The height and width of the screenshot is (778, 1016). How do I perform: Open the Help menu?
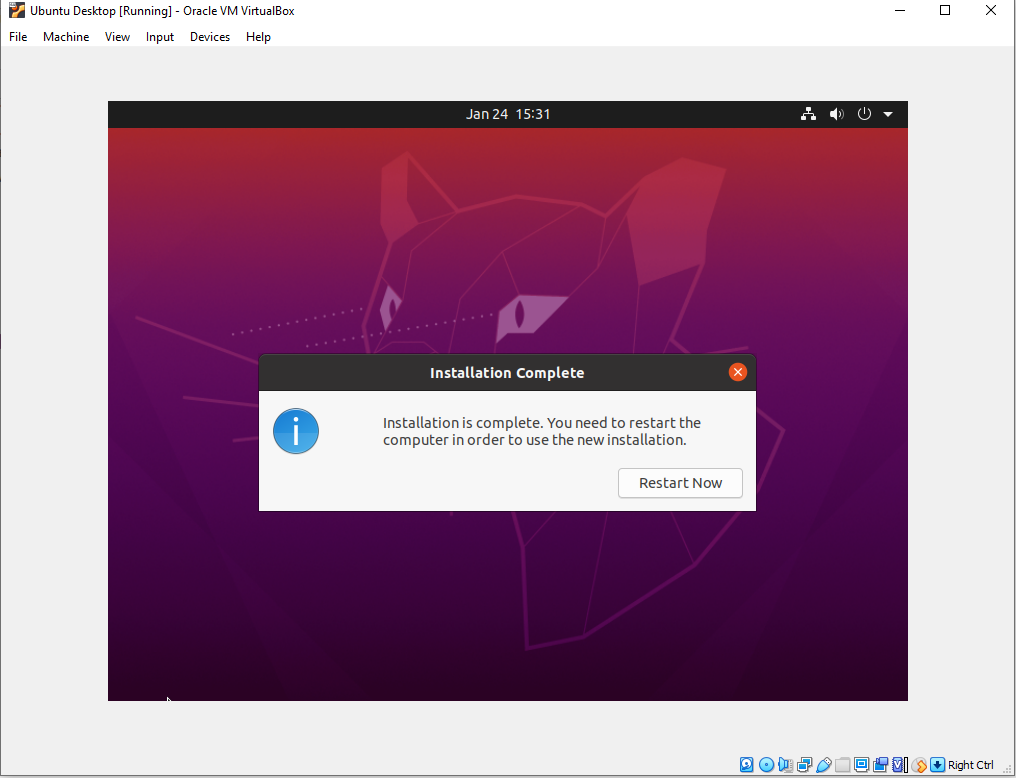(x=258, y=37)
